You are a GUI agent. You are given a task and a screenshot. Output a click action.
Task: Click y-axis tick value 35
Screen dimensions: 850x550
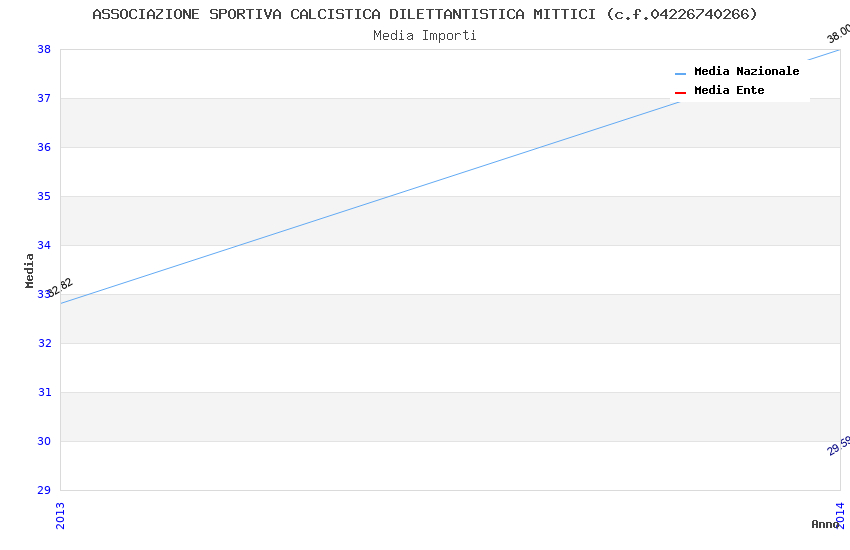click(x=44, y=196)
